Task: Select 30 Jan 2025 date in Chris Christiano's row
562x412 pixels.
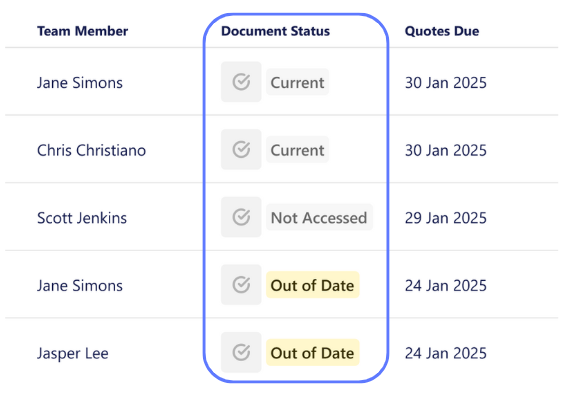Action: 446,150
